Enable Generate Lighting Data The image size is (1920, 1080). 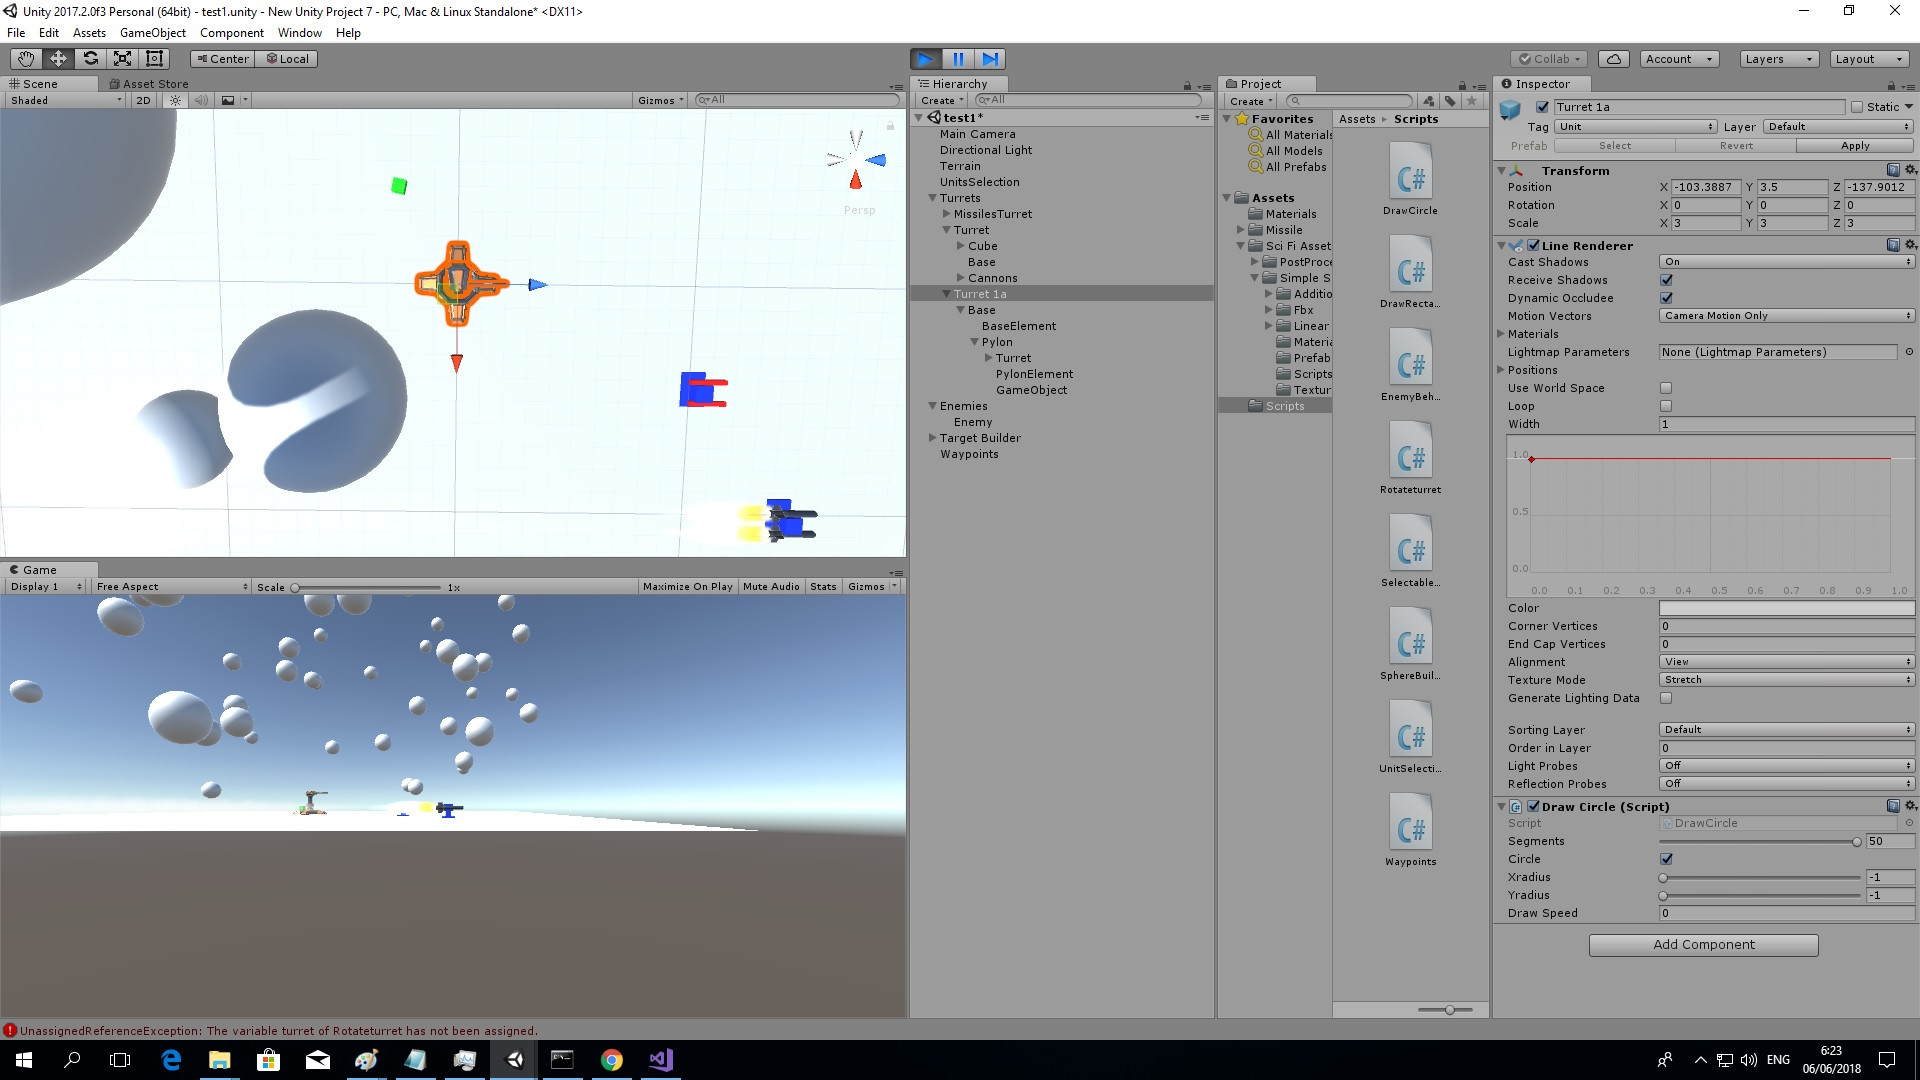point(1666,698)
